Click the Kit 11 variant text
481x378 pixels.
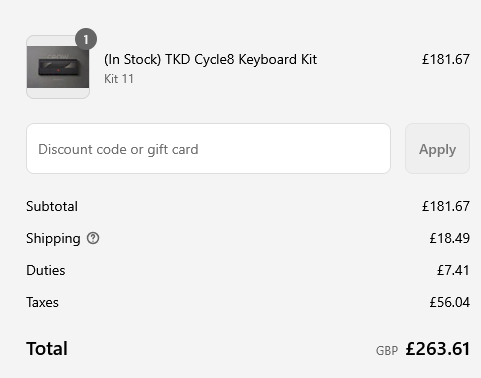119,79
